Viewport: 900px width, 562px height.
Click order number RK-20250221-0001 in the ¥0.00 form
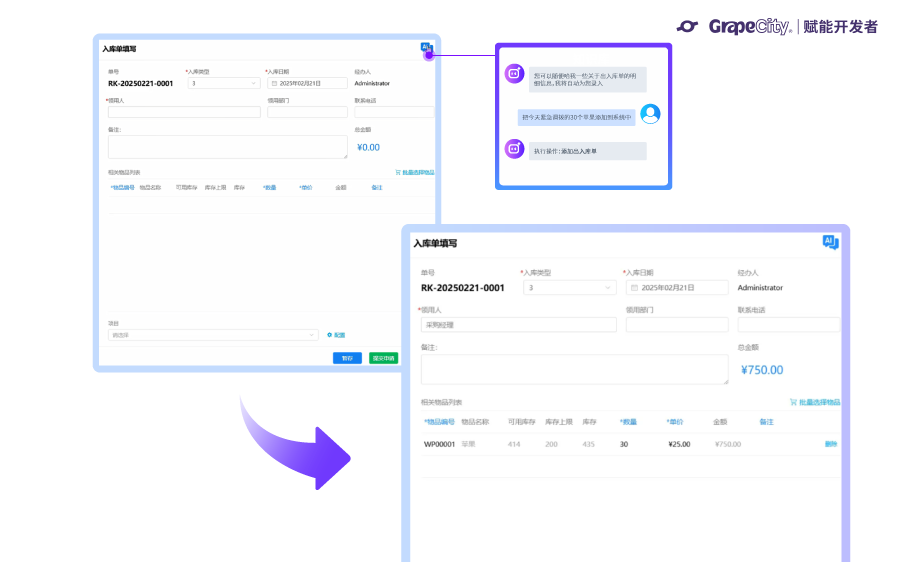141,83
